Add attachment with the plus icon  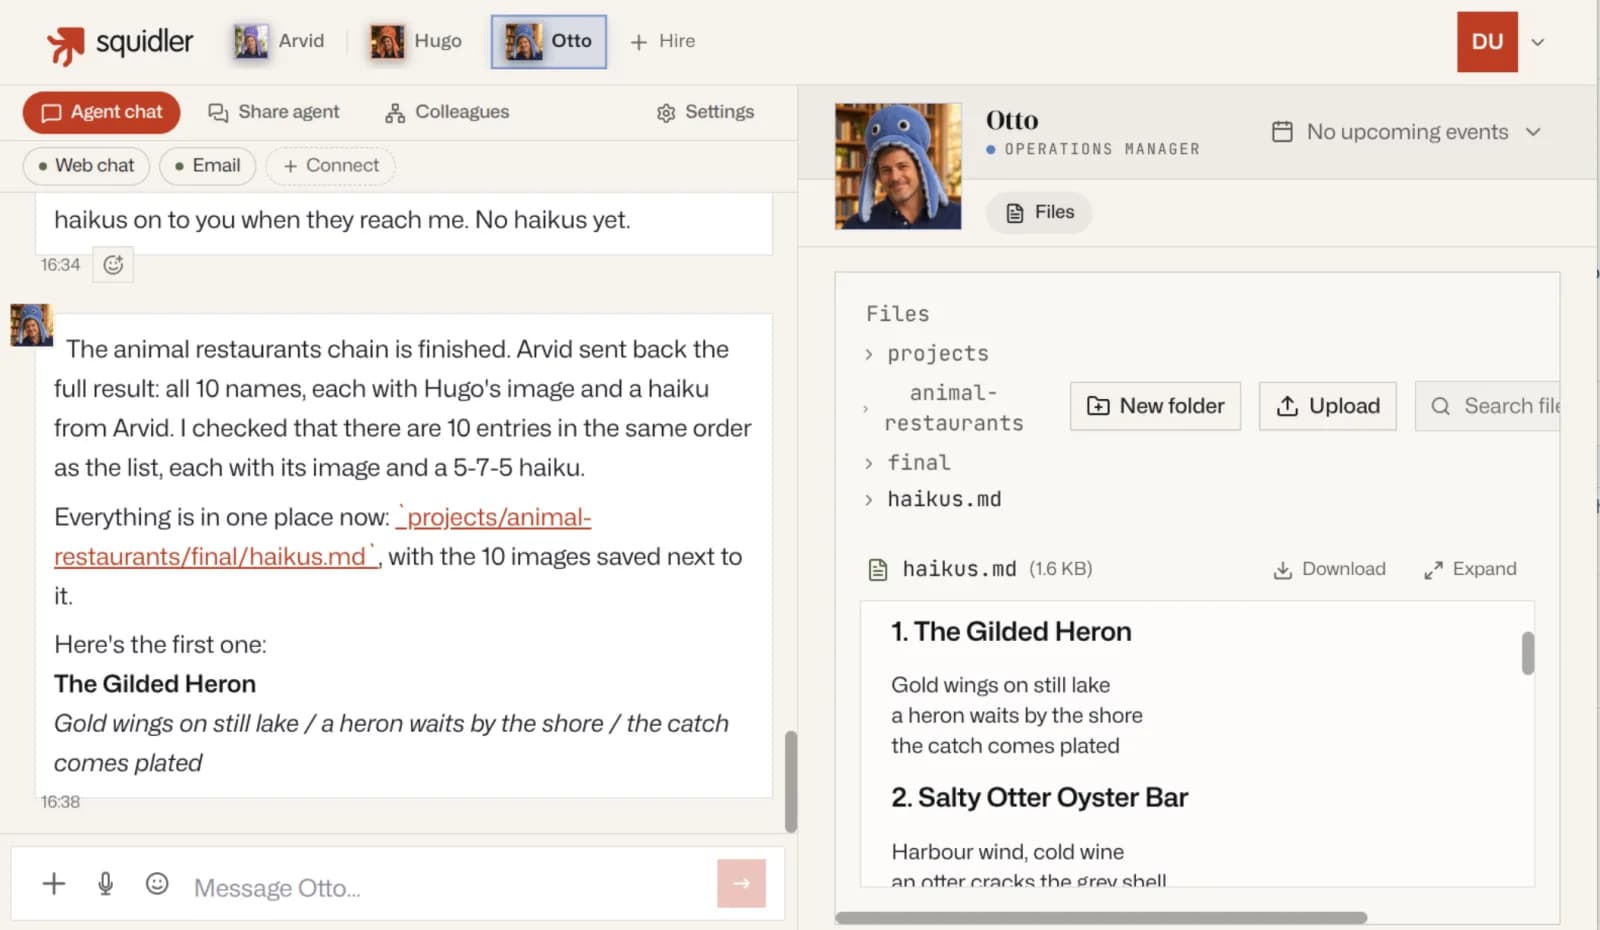pyautogui.click(x=54, y=883)
